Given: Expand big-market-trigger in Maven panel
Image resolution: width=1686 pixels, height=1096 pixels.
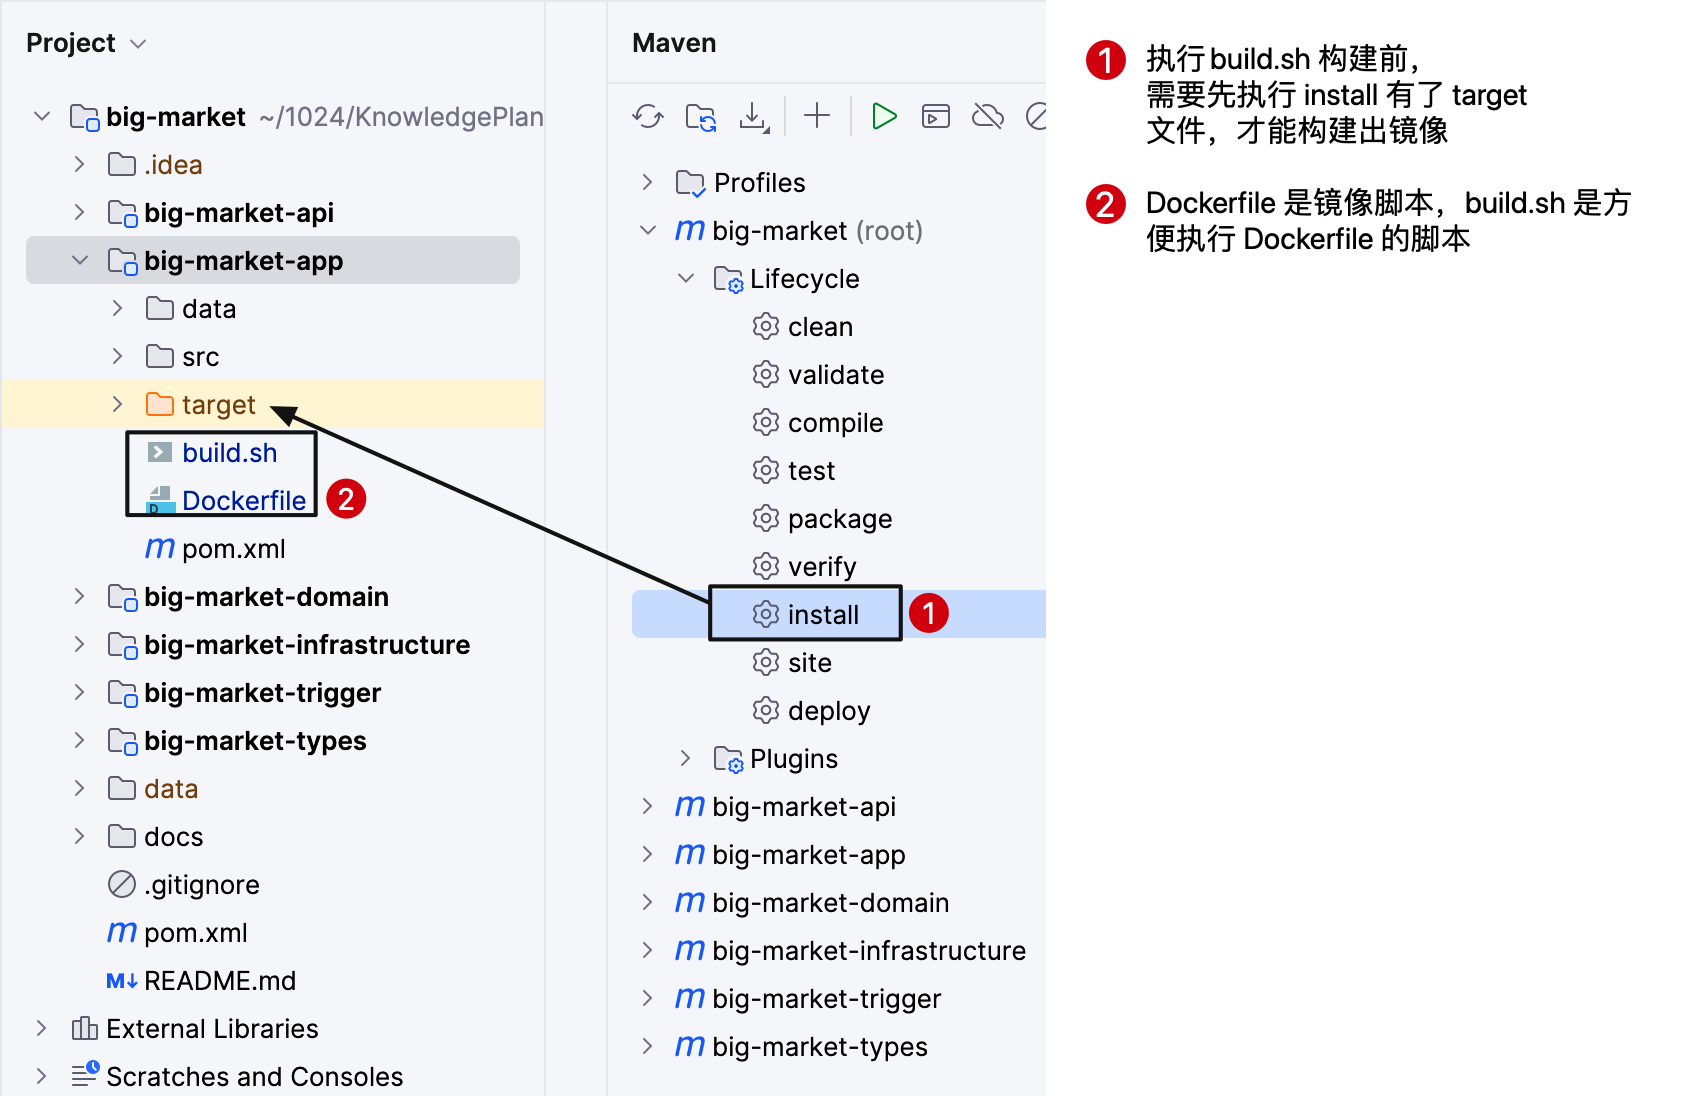Looking at the screenshot, I should pyautogui.click(x=648, y=998).
